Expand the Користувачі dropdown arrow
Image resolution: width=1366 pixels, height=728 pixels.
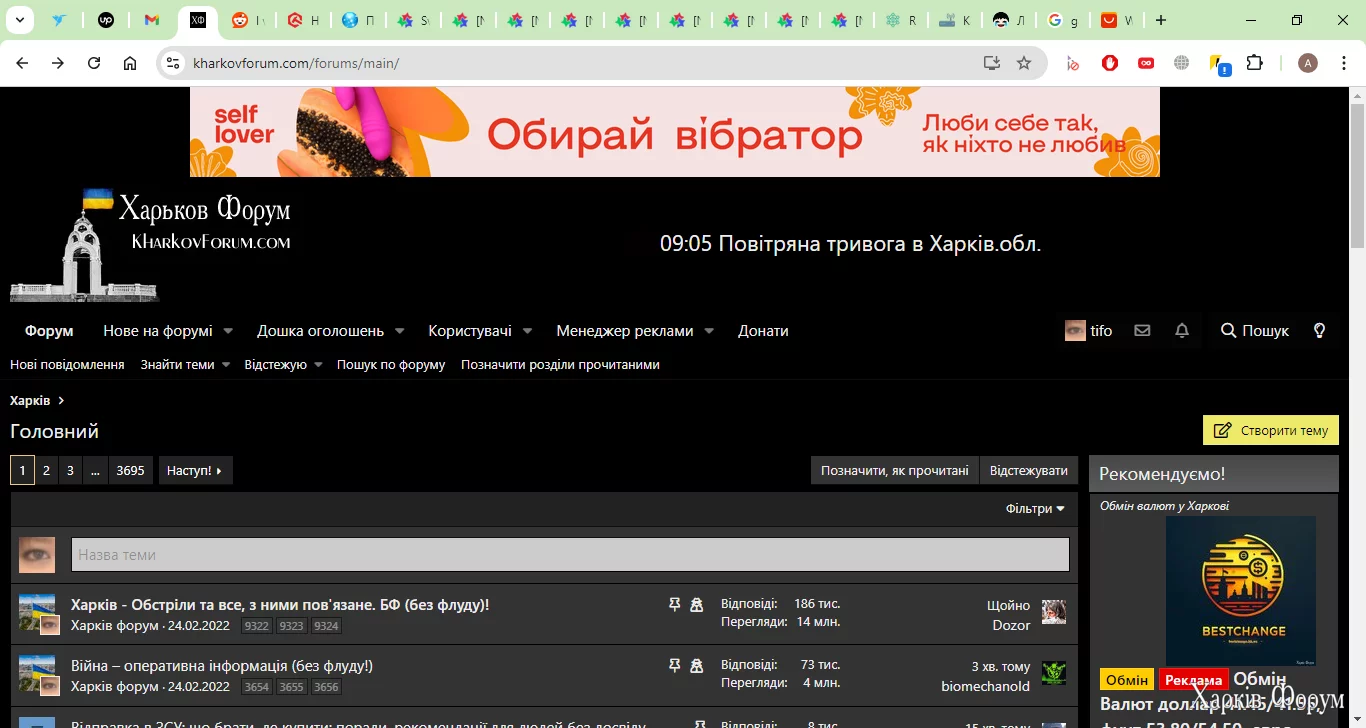[x=527, y=331]
